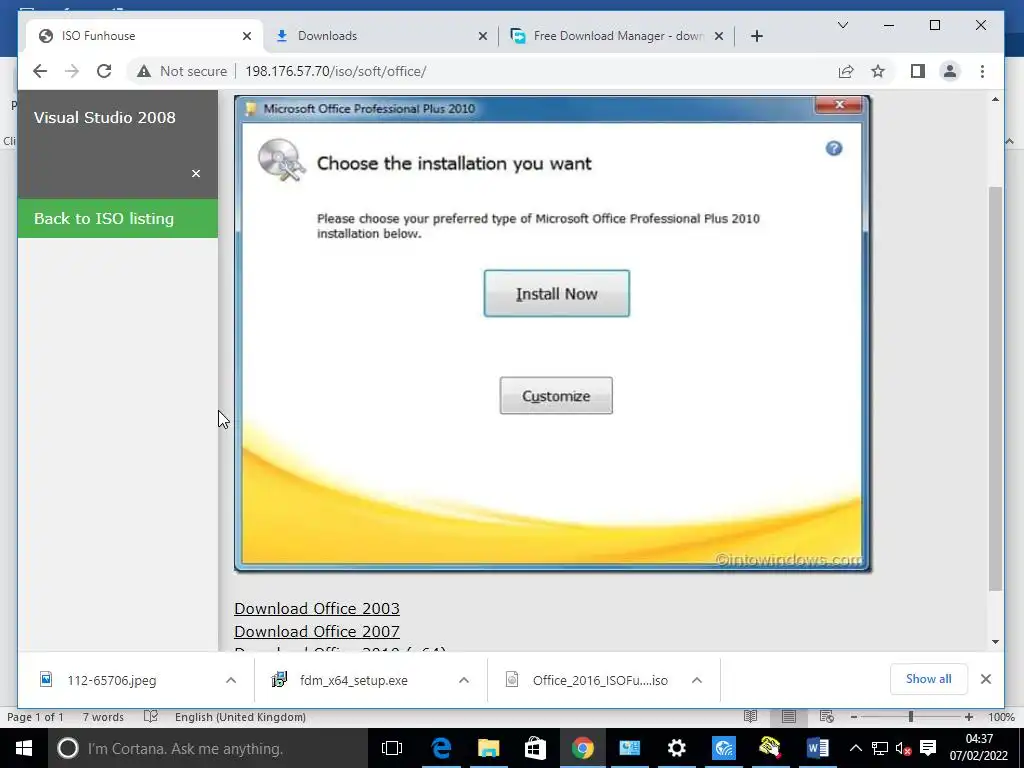This screenshot has height=768, width=1024.
Task: Switch Word to Print Layout view
Action: [788, 716]
